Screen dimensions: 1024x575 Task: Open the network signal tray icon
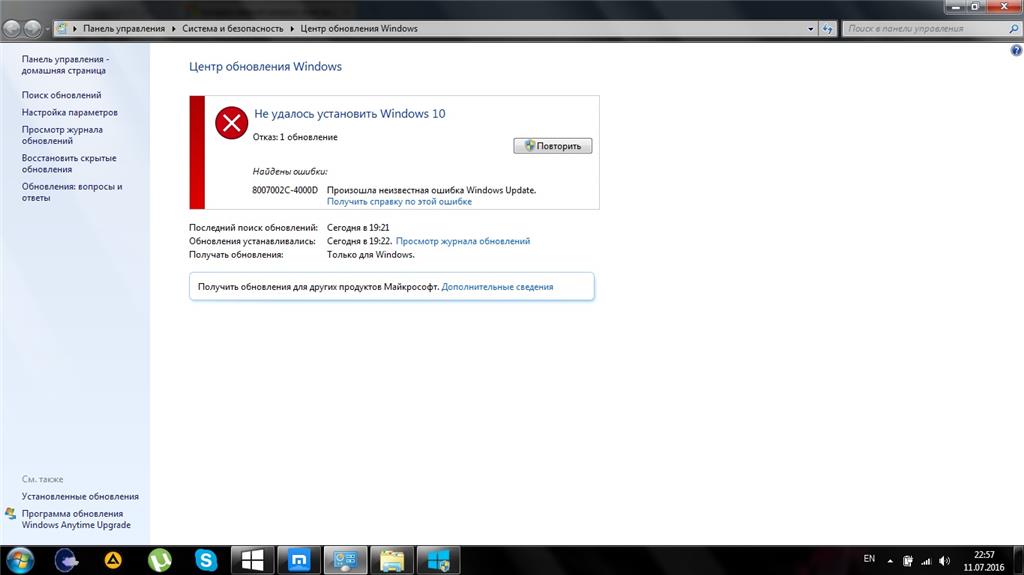click(x=926, y=561)
